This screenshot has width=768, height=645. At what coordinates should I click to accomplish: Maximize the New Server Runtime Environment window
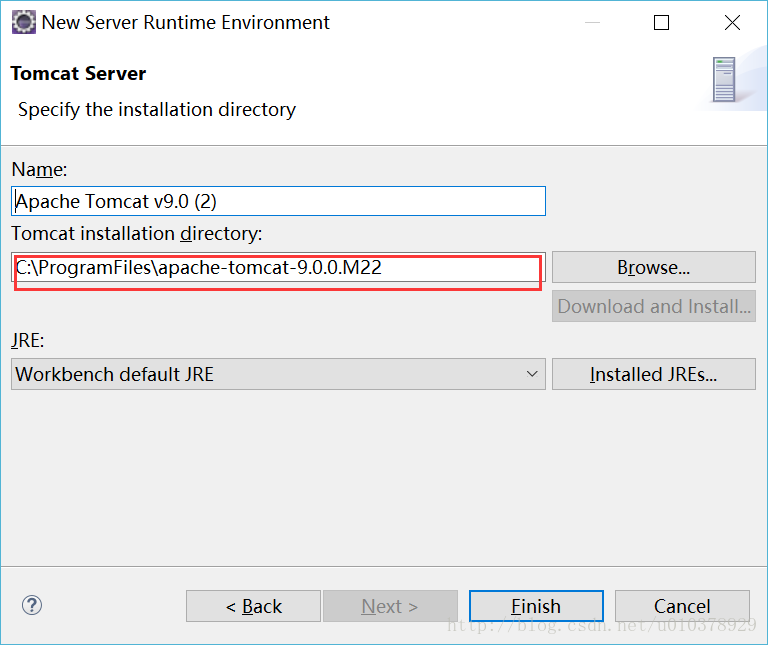pyautogui.click(x=661, y=23)
